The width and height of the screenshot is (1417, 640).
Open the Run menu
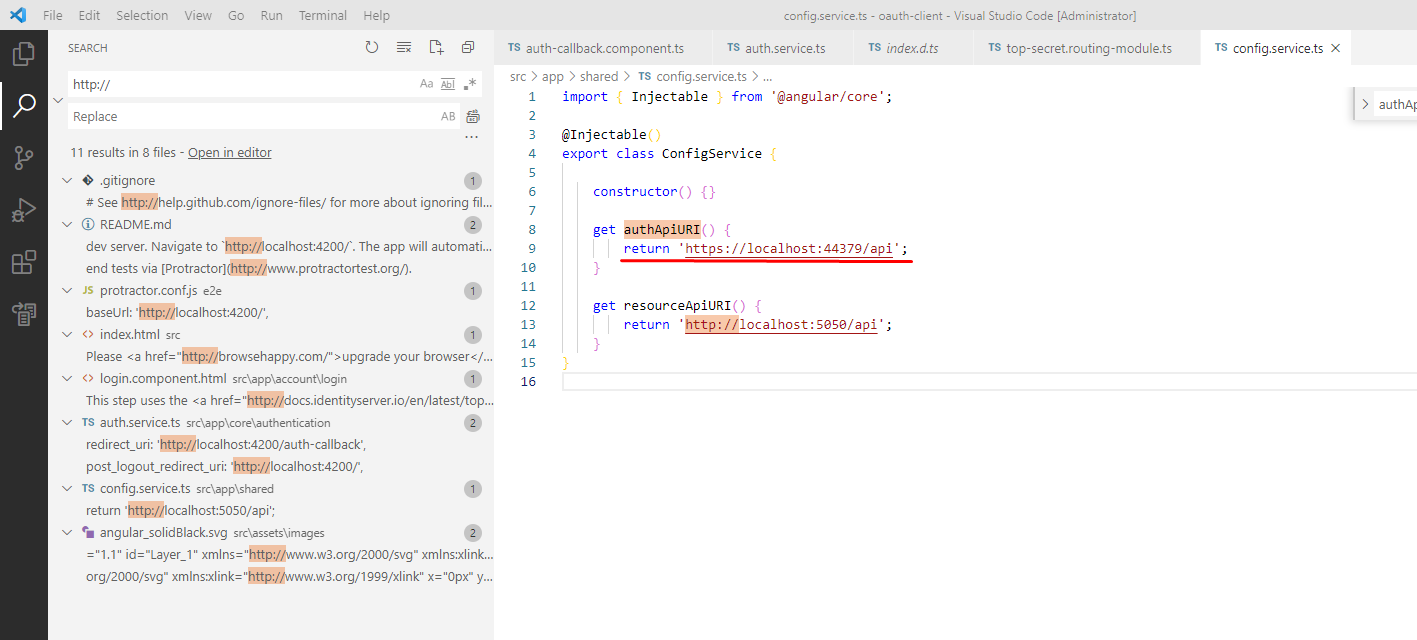(271, 15)
